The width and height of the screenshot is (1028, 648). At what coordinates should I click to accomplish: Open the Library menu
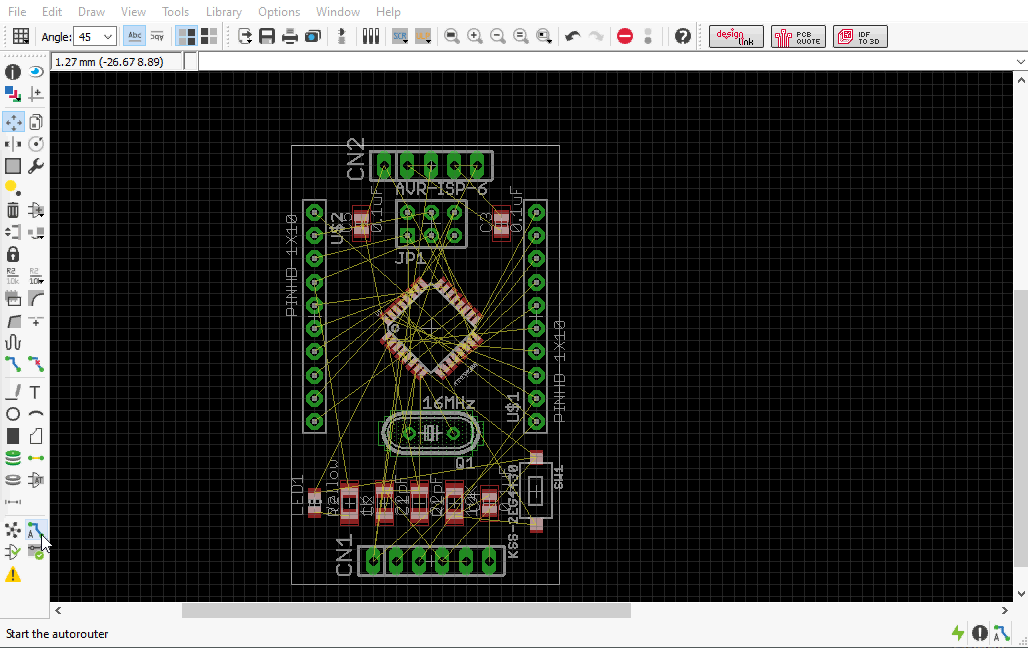223,11
